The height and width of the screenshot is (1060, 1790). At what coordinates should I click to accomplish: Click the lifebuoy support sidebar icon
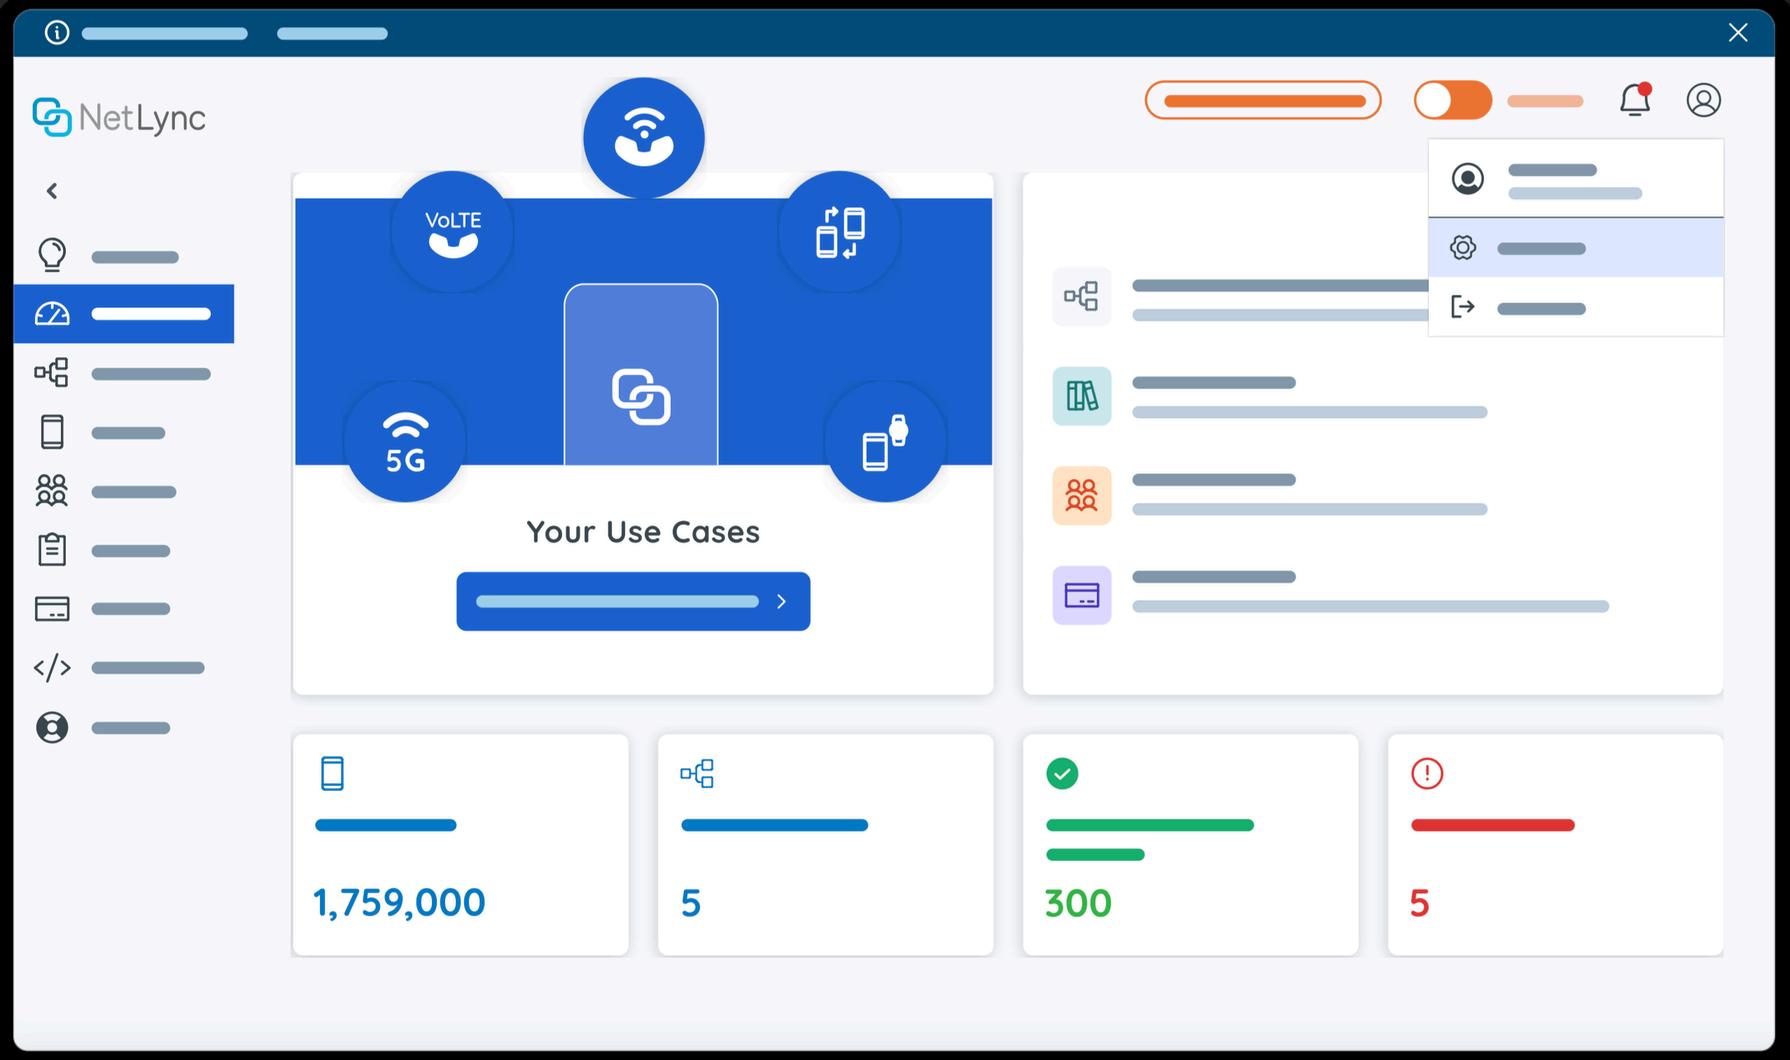click(52, 727)
